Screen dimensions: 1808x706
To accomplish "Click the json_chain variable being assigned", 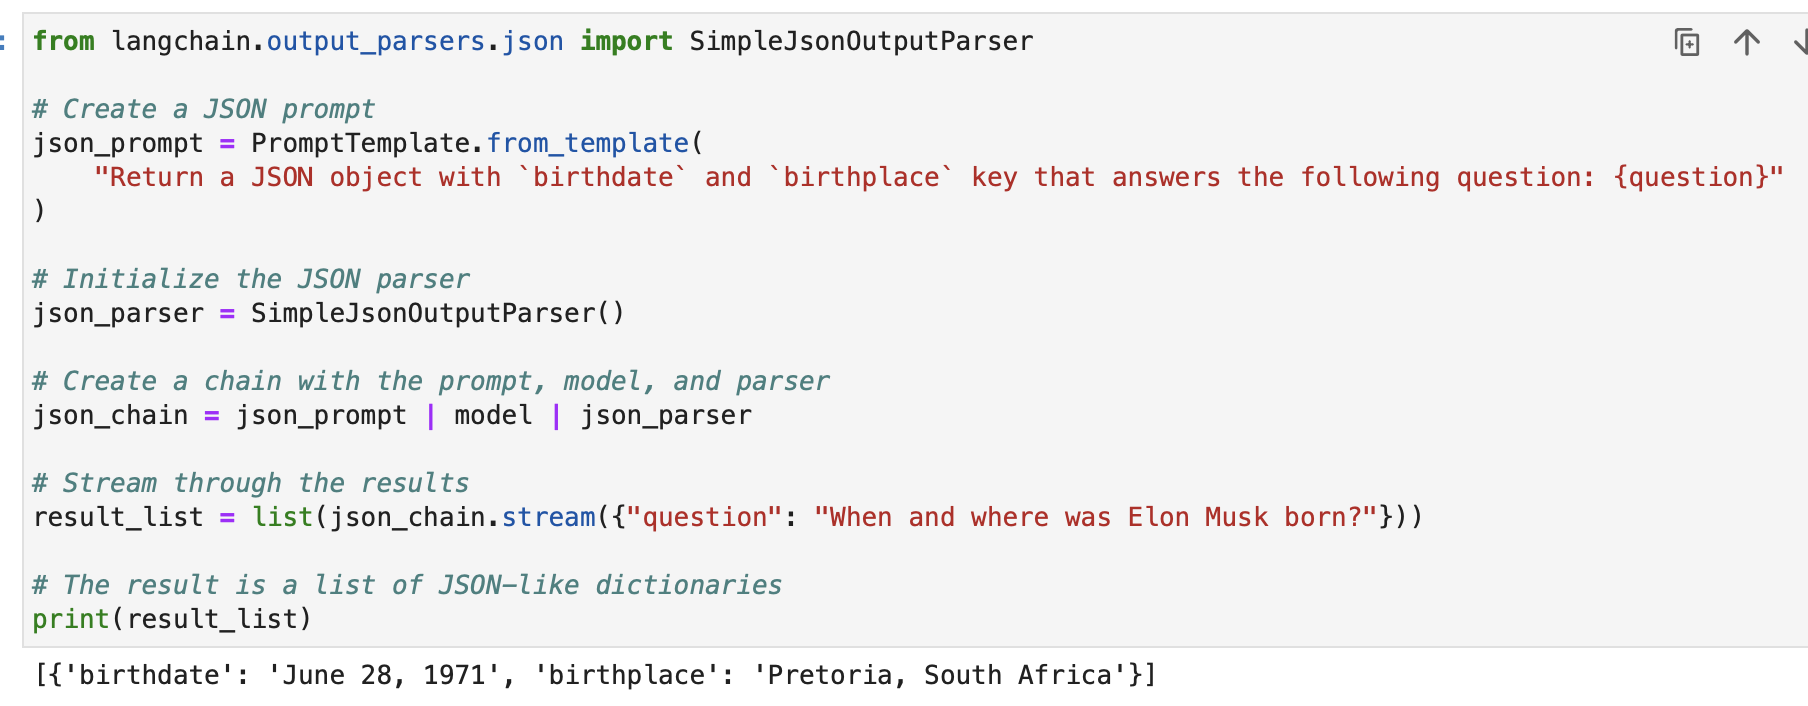I will [x=110, y=415].
